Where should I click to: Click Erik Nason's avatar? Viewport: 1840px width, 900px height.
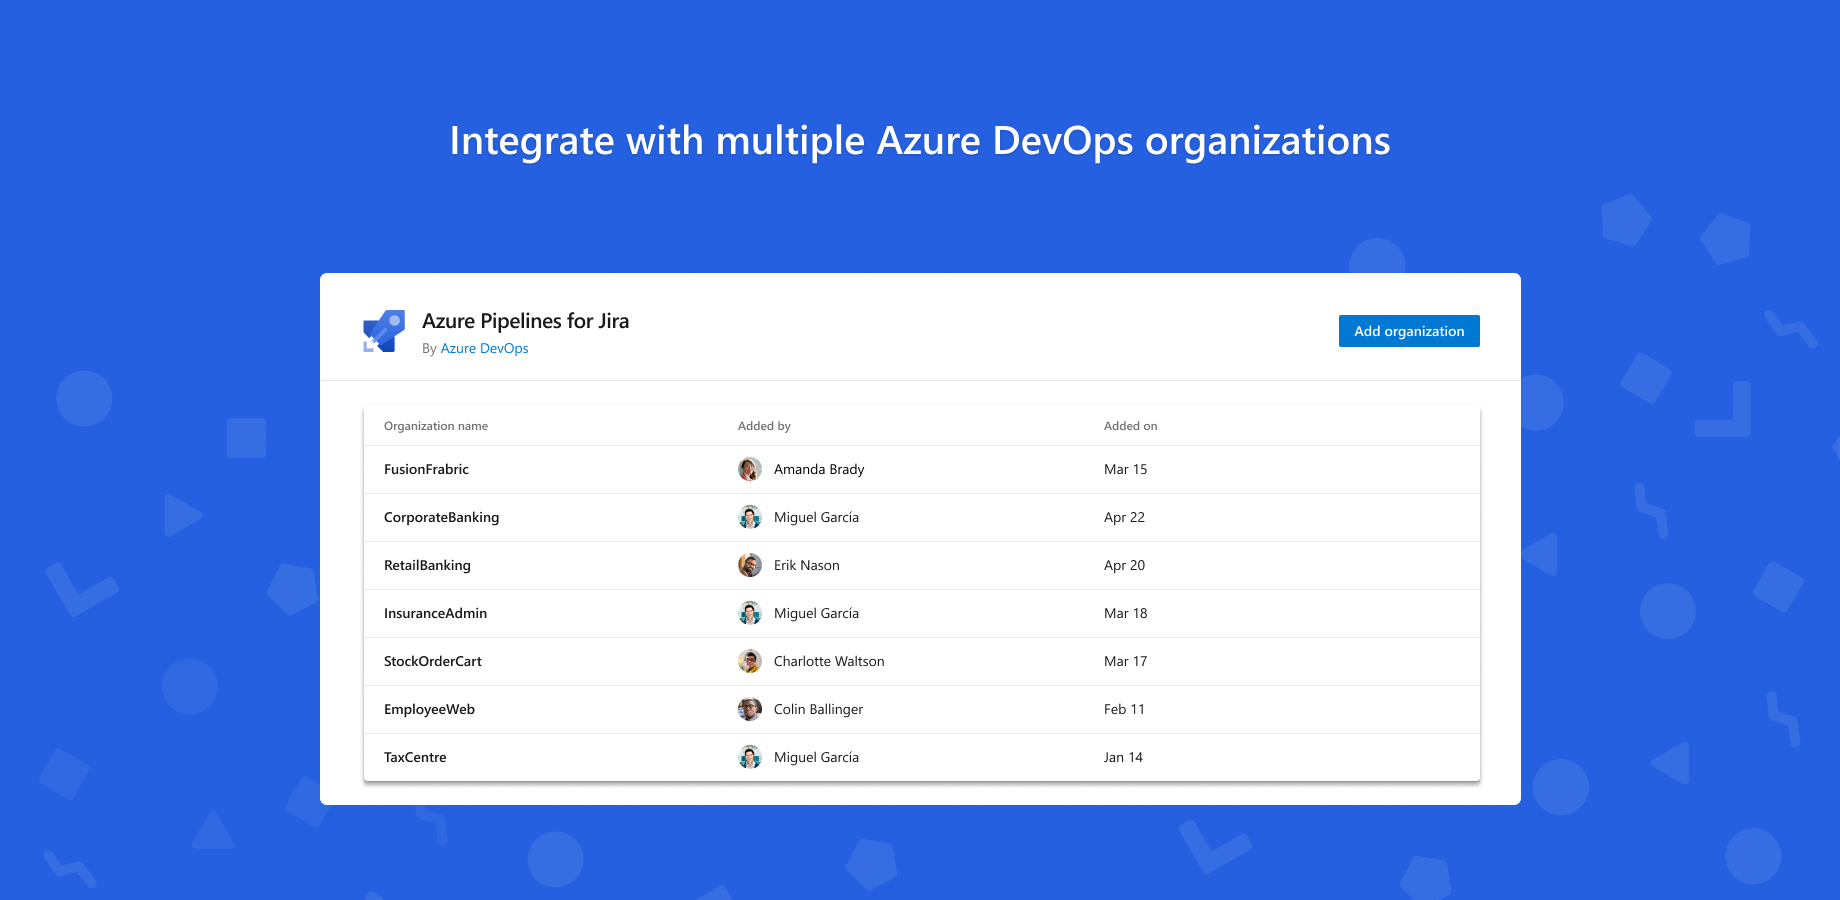(750, 565)
